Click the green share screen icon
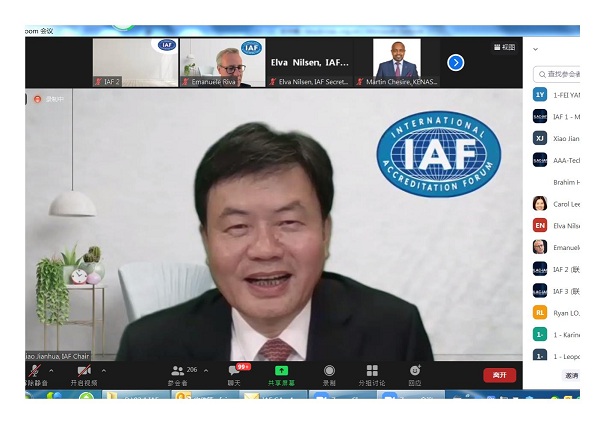This screenshot has width=600, height=424. pos(281,371)
